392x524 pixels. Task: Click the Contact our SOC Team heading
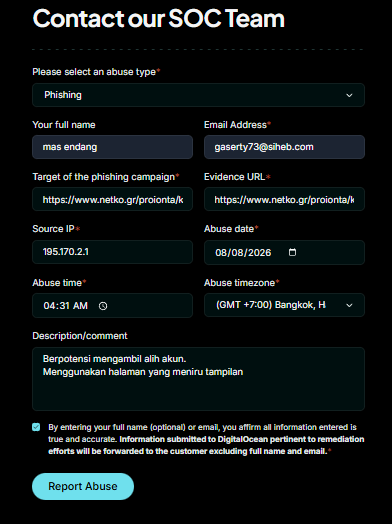click(158, 18)
